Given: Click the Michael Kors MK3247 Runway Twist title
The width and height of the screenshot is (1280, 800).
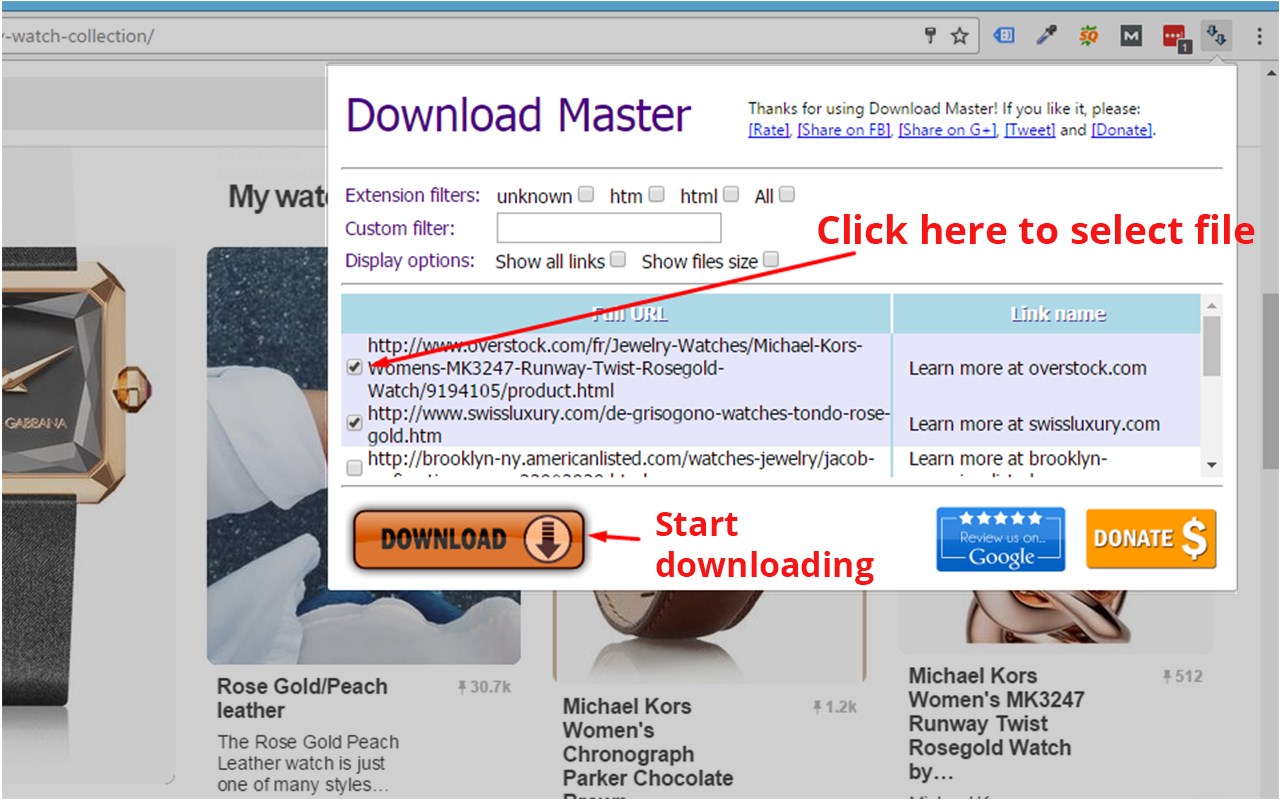Looking at the screenshot, I should pyautogui.click(x=996, y=724).
